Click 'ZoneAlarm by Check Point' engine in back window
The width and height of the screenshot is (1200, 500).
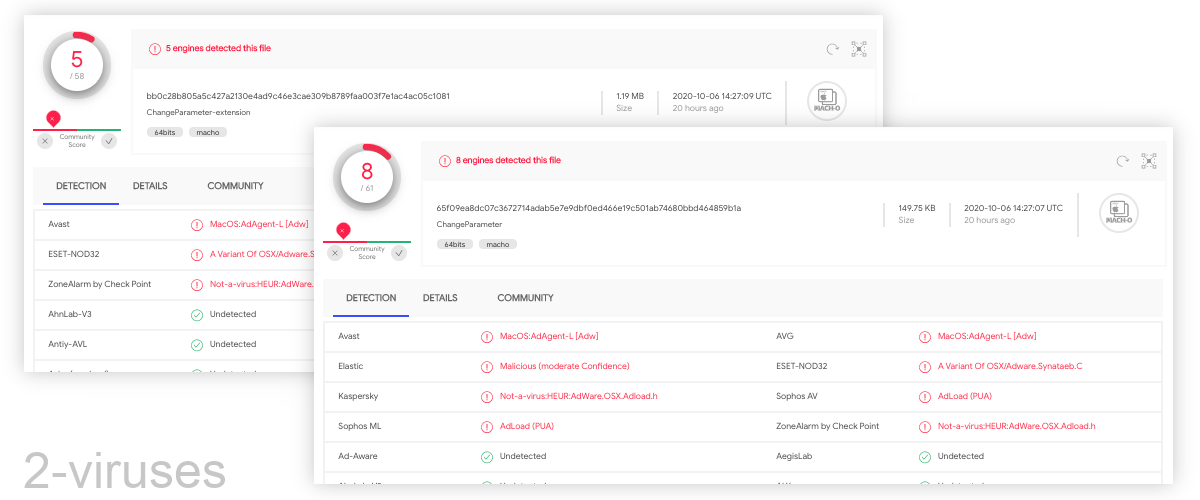pos(100,284)
